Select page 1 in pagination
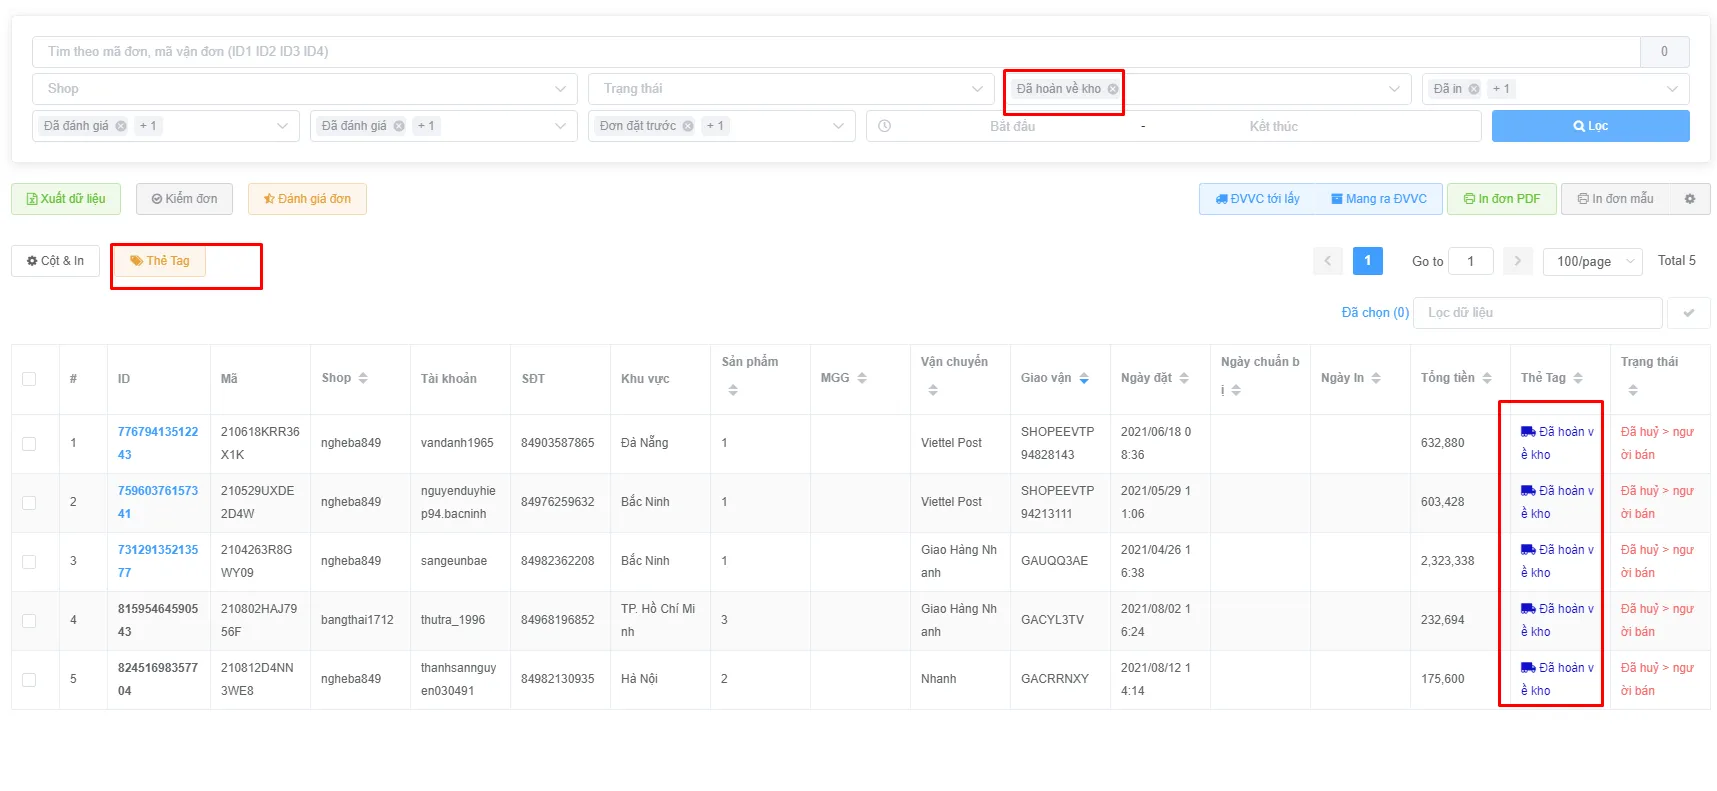 1368,261
